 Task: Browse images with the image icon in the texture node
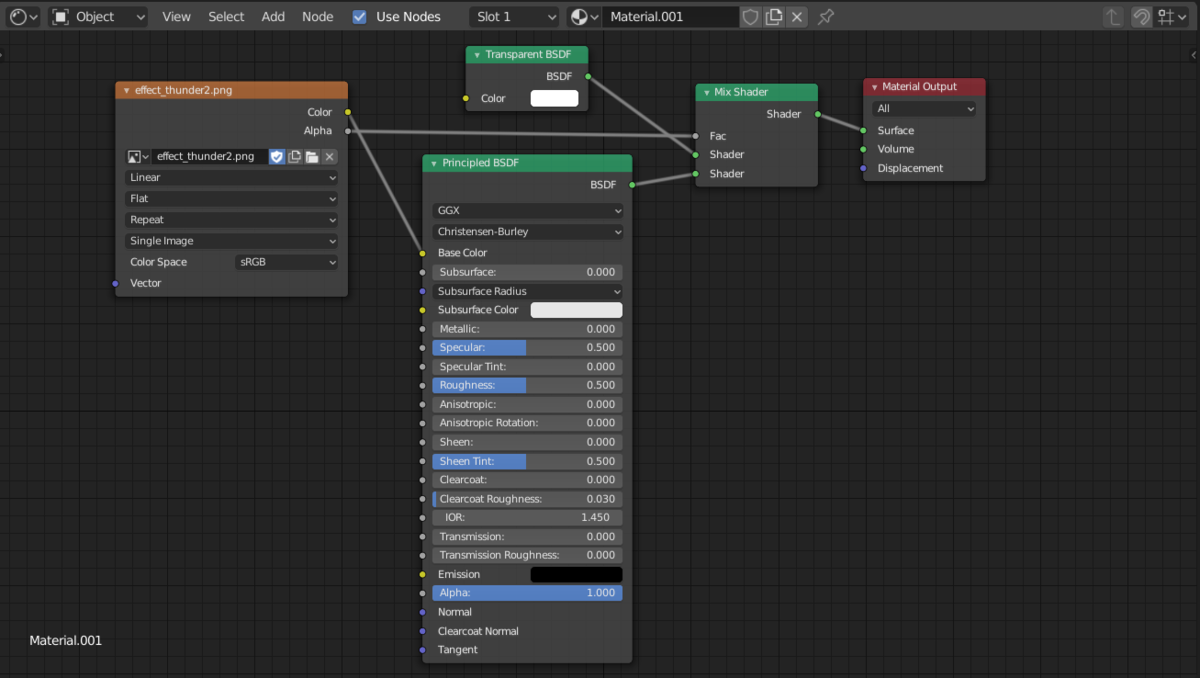(138, 157)
